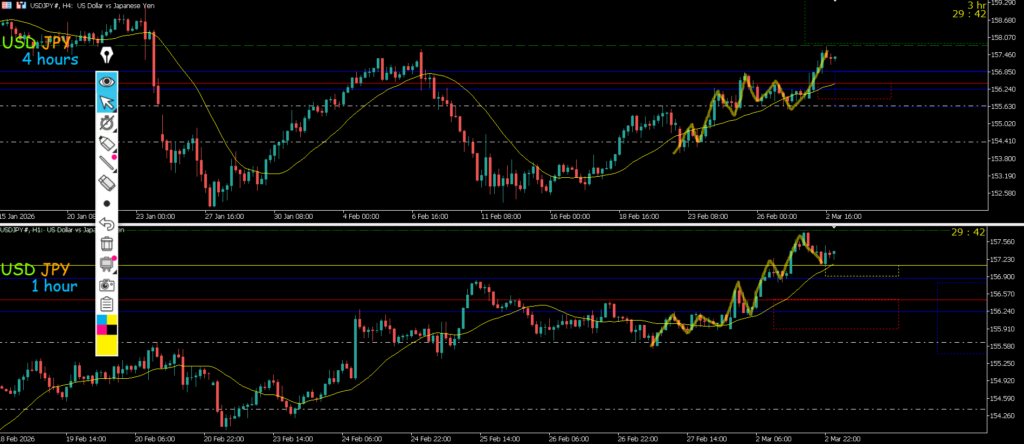Screen dimensions: 1024x444
Task: Click the trash bin delete icon
Action: [x=107, y=243]
